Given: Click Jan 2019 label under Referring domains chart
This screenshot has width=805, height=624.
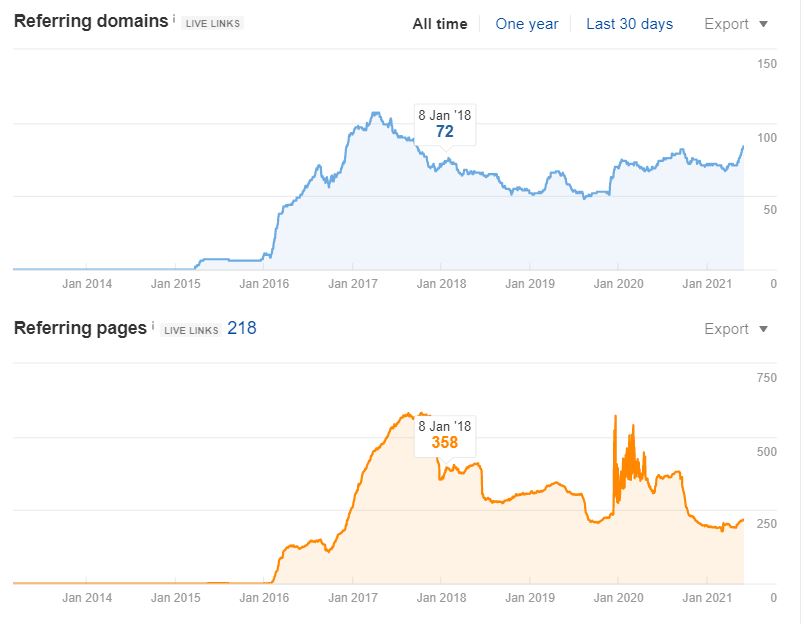Looking at the screenshot, I should point(530,283).
